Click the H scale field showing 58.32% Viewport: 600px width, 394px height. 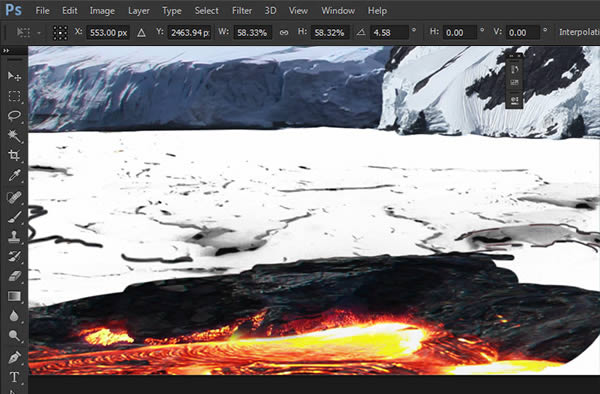tap(330, 33)
